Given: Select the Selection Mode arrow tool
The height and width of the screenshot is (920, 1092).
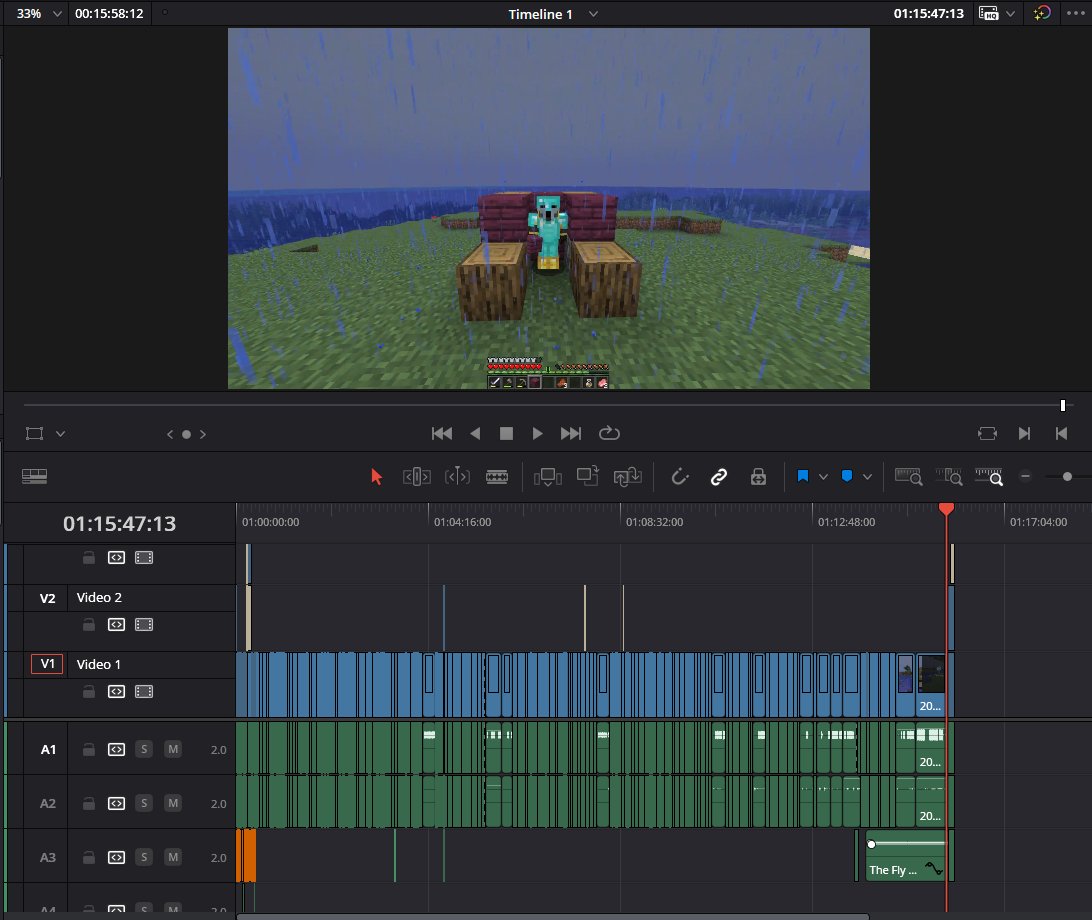Looking at the screenshot, I should tap(376, 477).
